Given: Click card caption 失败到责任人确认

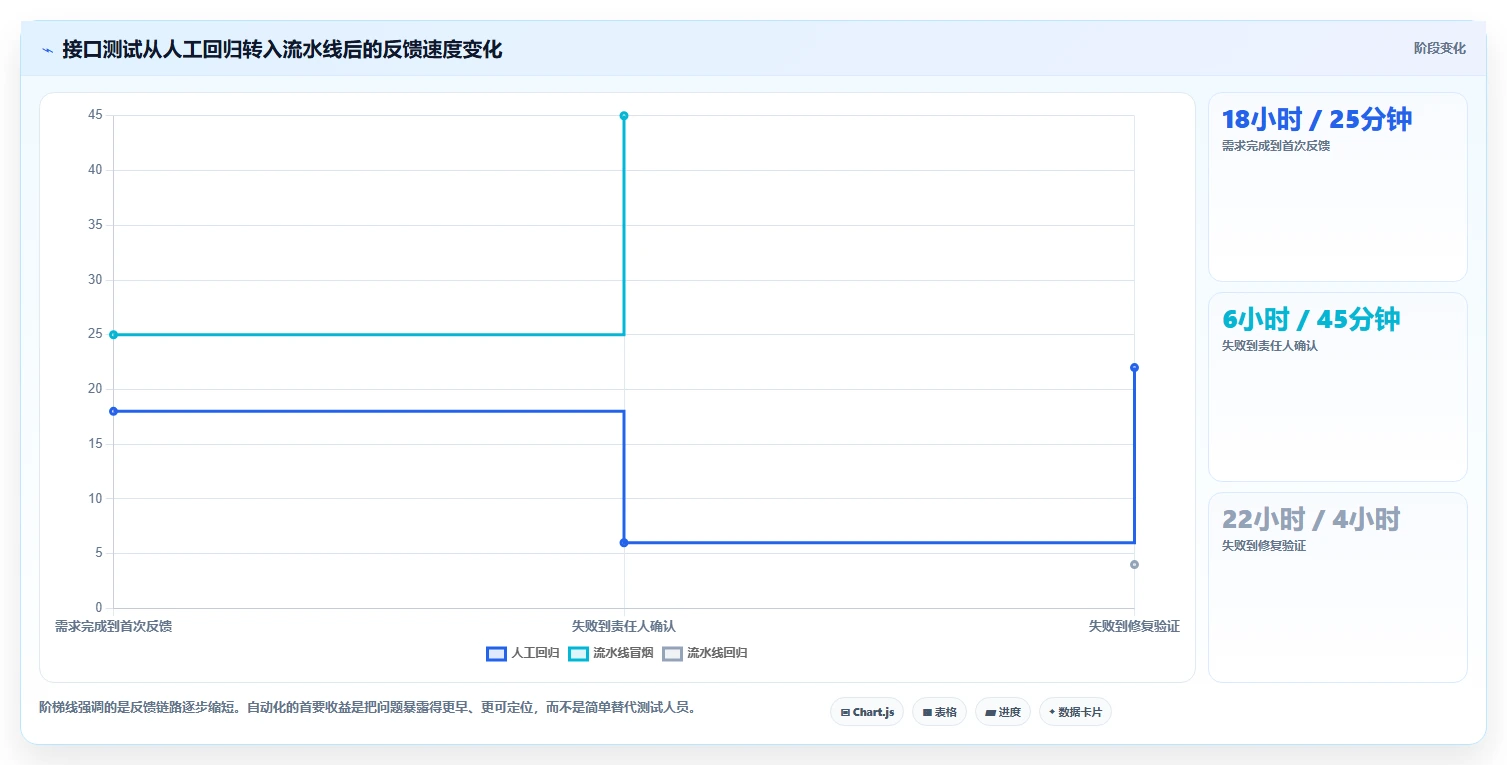Looking at the screenshot, I should coord(1270,345).
